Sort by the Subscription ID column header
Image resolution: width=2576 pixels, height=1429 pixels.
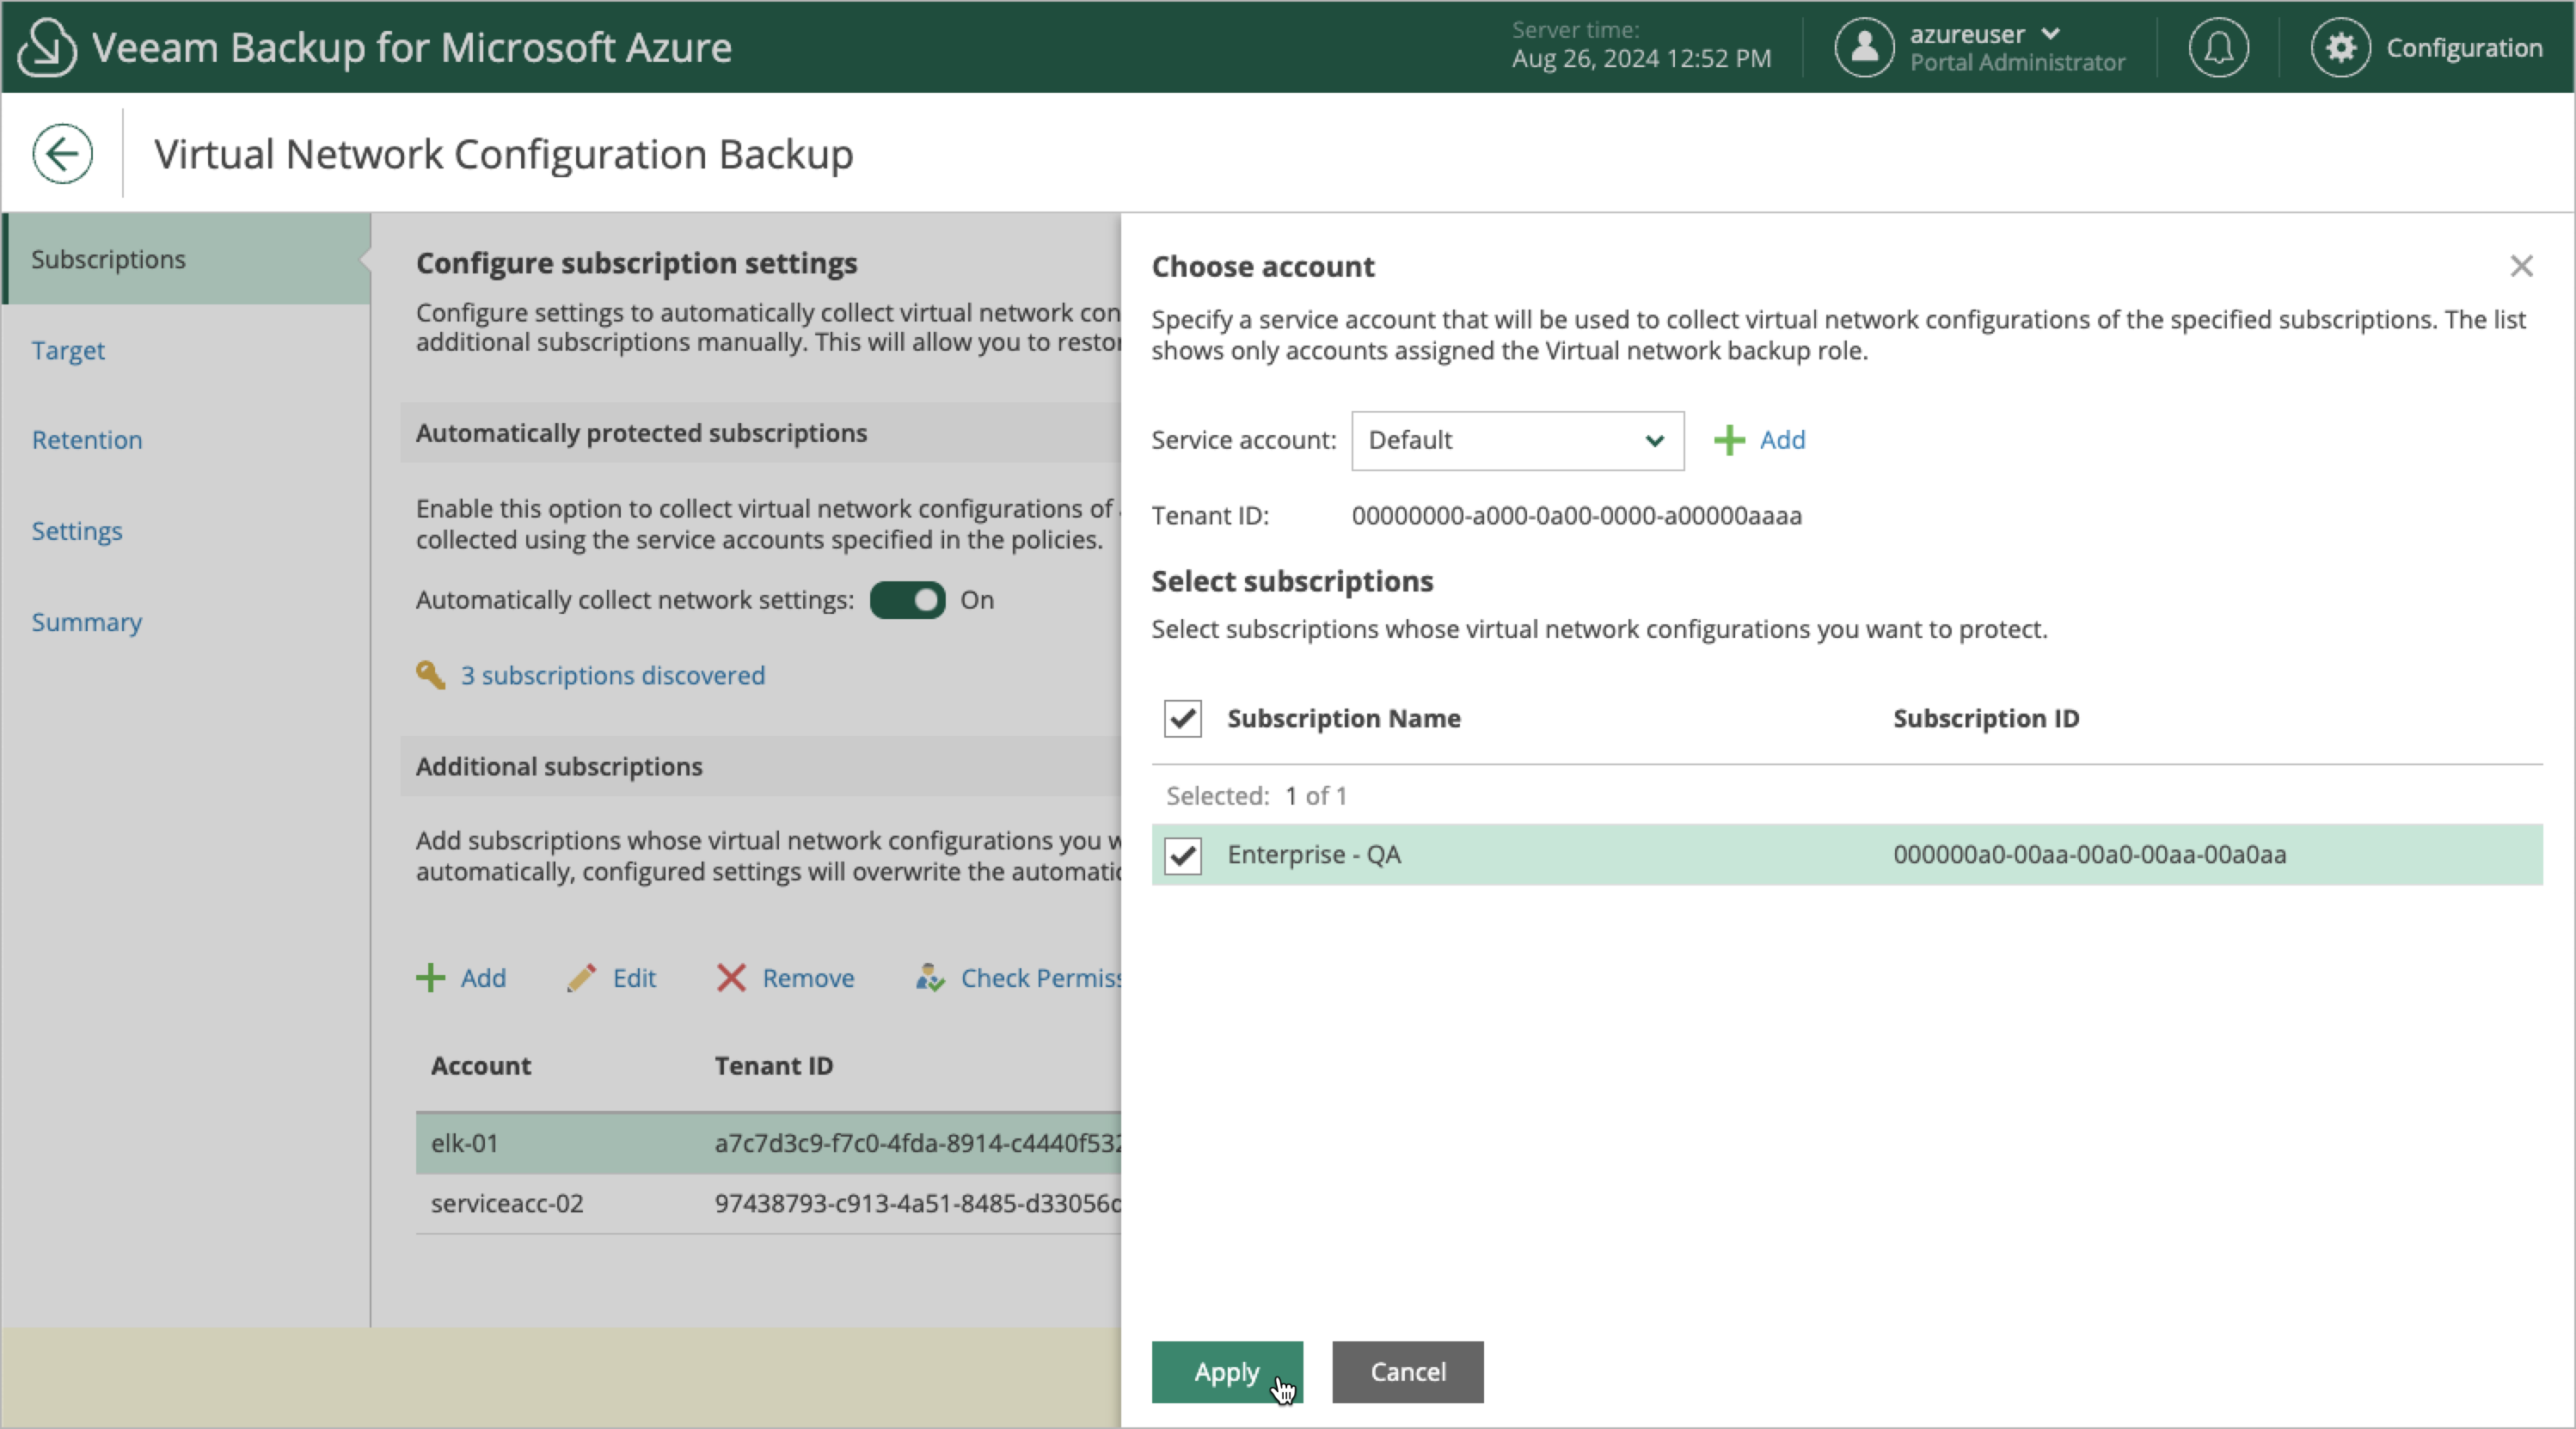[x=1986, y=719]
